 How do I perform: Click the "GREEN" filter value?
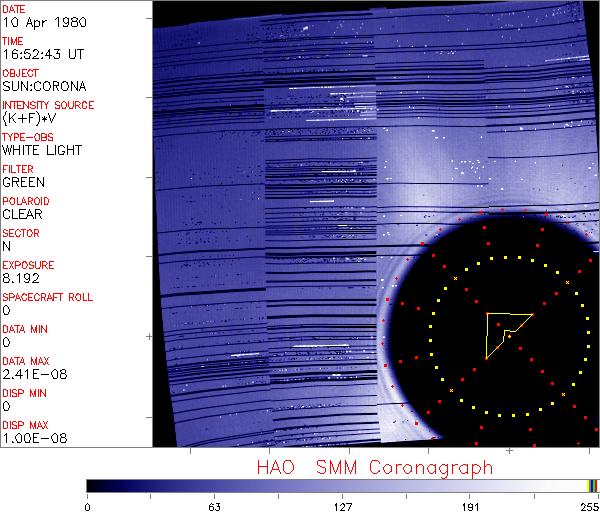pyautogui.click(x=23, y=182)
